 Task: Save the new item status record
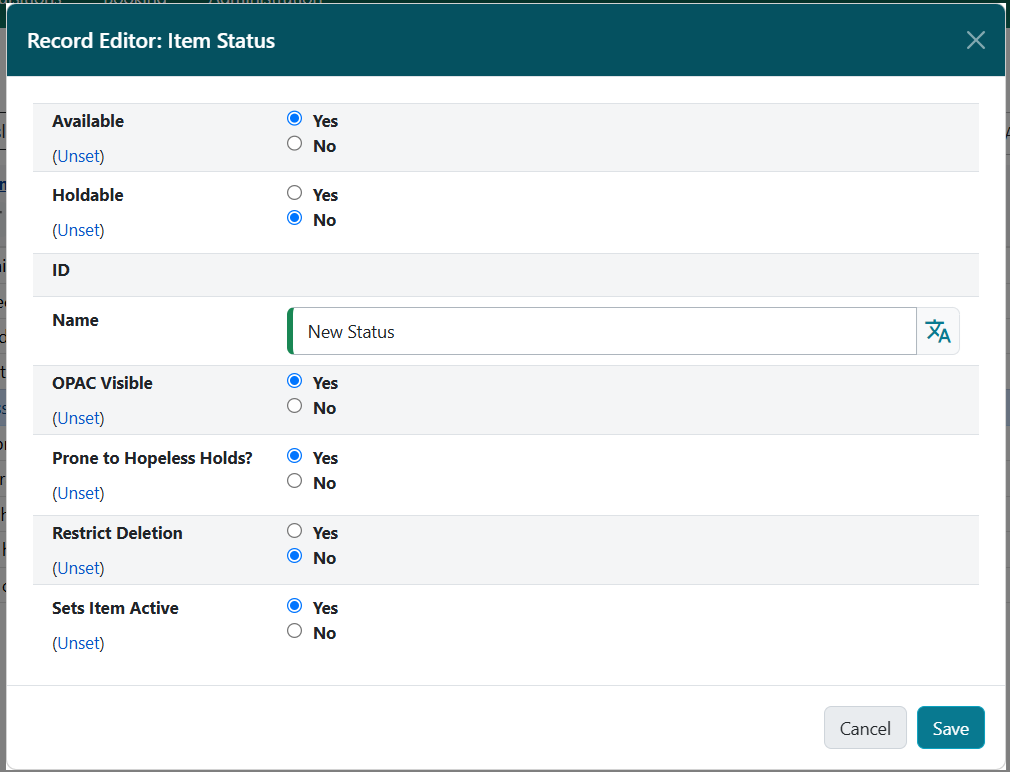(x=950, y=727)
